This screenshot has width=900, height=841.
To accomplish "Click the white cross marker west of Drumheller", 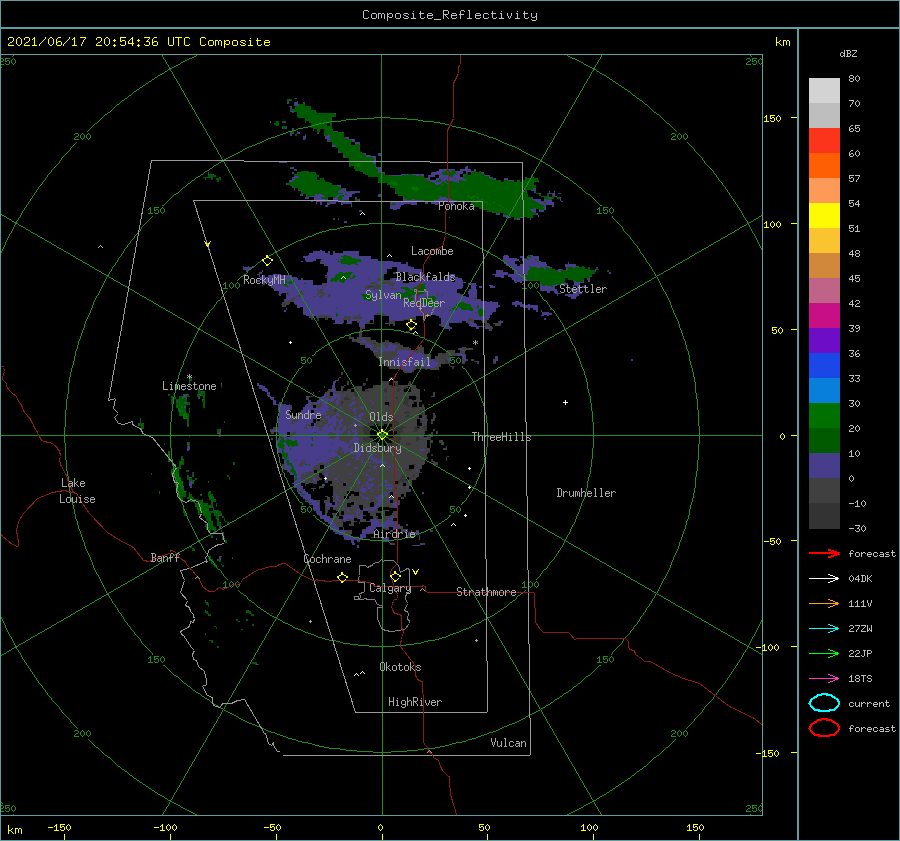I will [x=565, y=402].
